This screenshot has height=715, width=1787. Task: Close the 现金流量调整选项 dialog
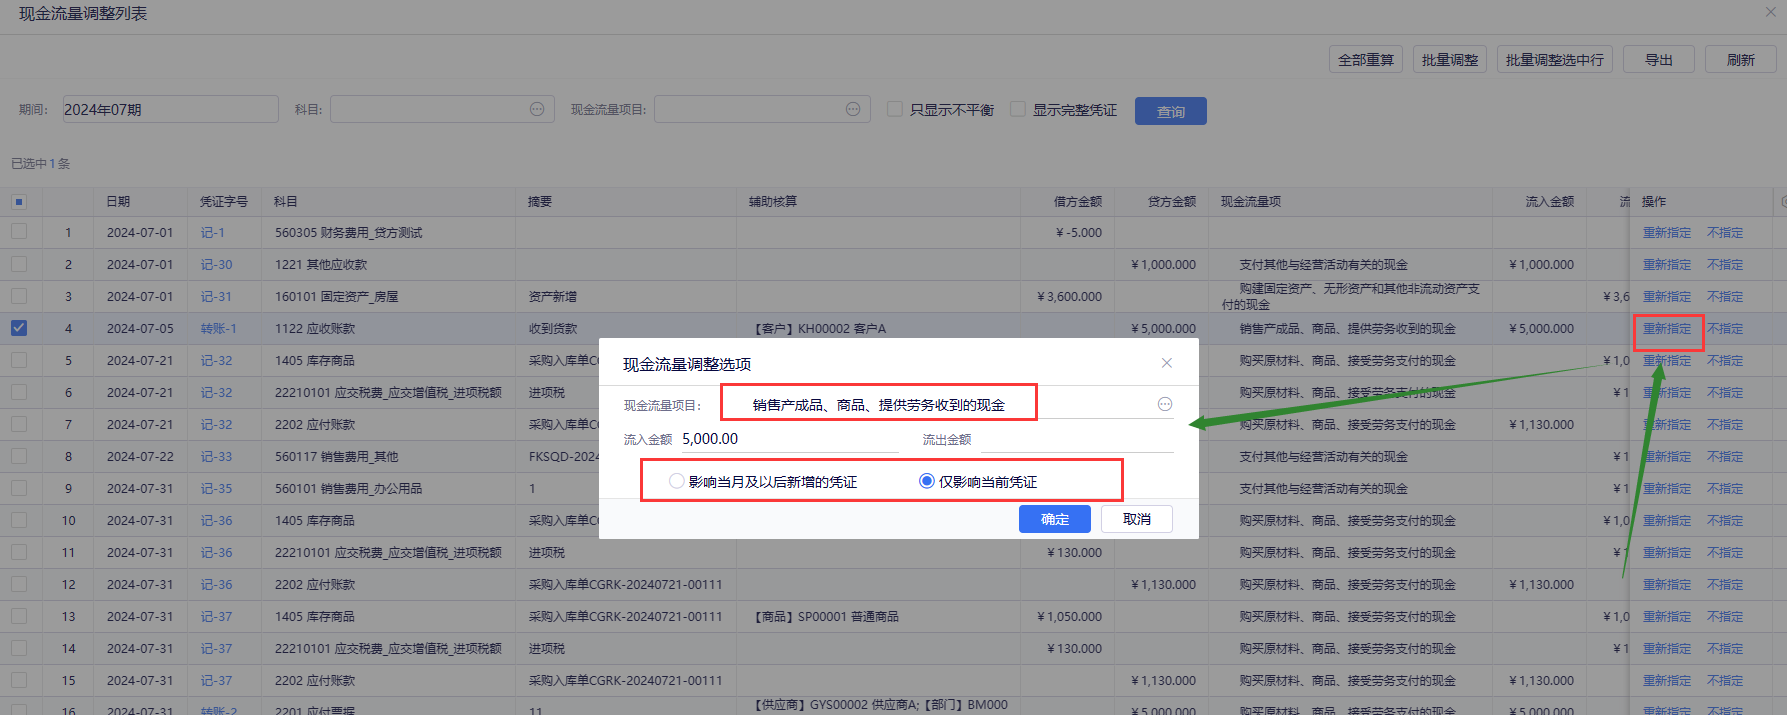1166,363
